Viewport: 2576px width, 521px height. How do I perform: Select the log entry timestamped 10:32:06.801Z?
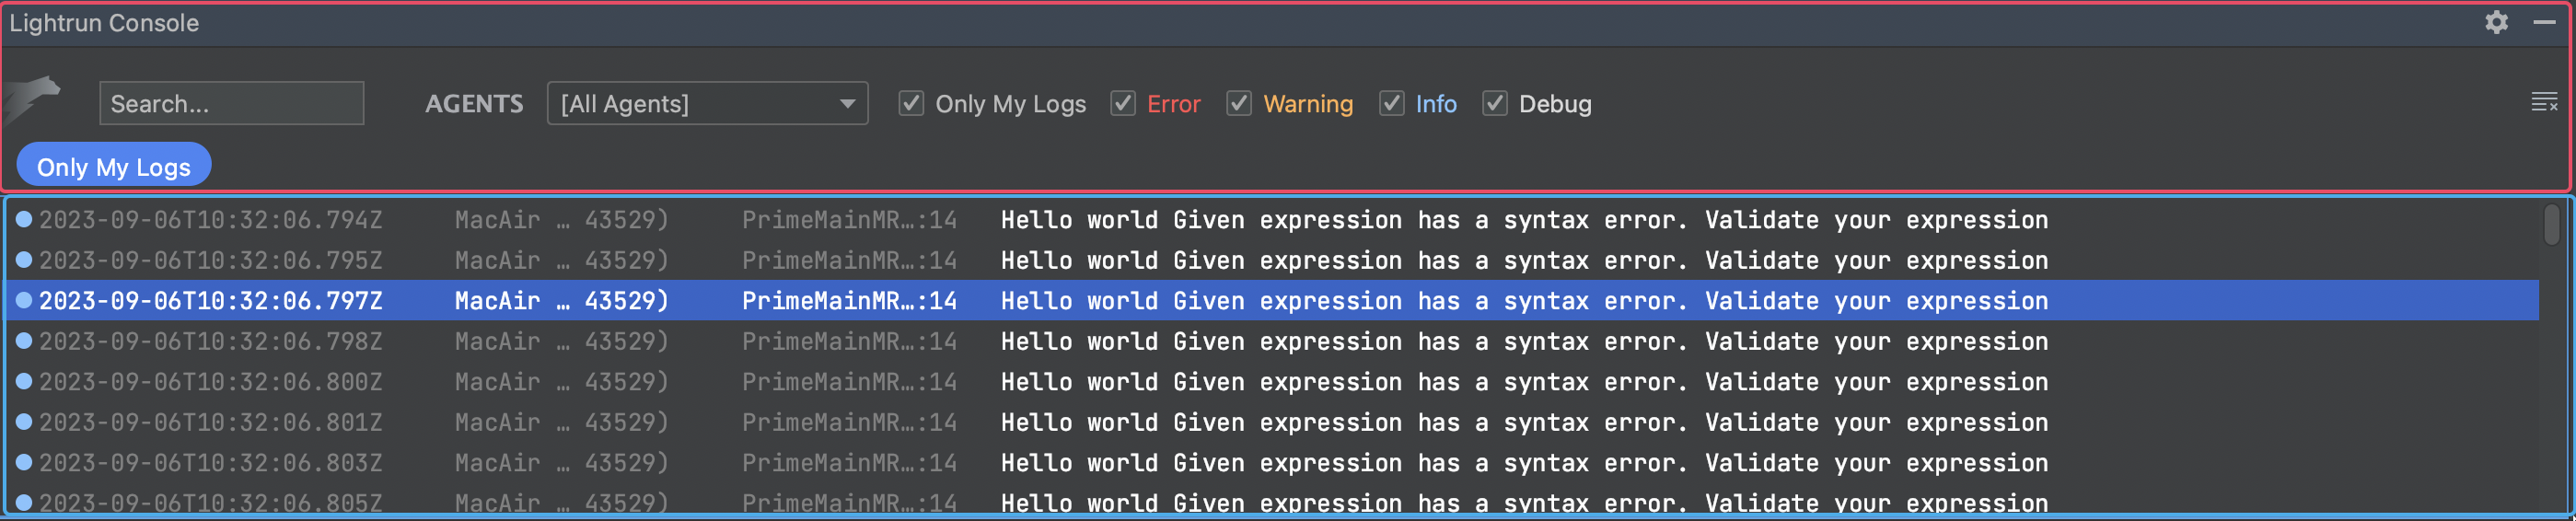point(1200,422)
